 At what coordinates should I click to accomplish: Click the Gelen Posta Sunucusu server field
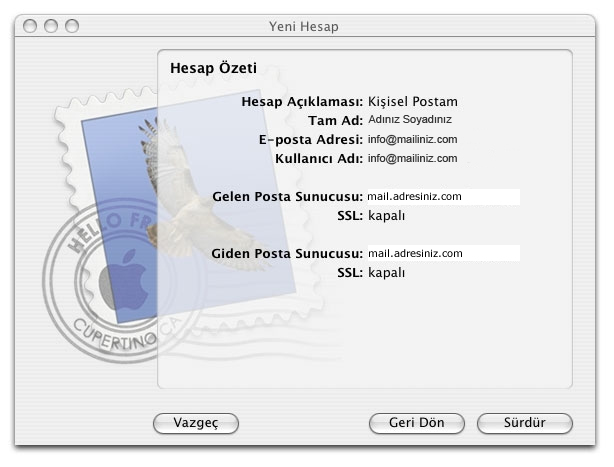tap(442, 197)
